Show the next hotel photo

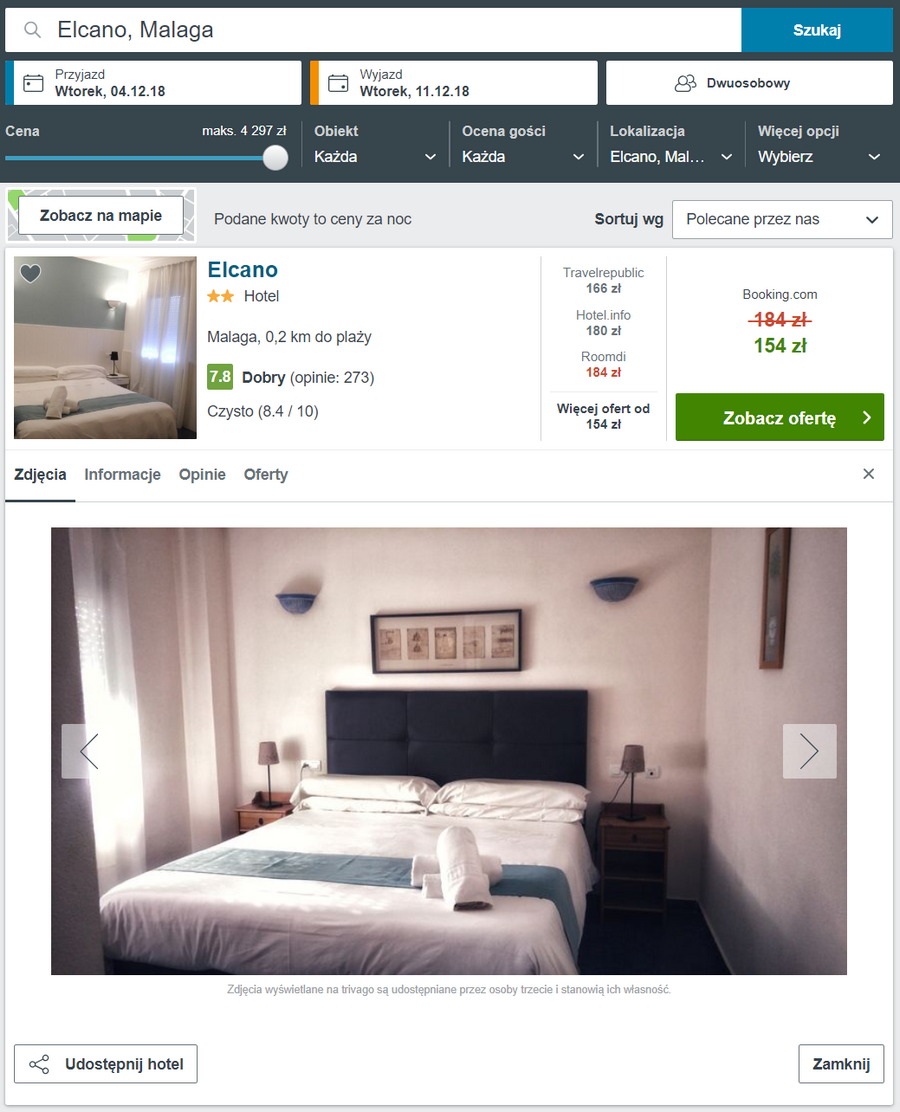pyautogui.click(x=809, y=751)
